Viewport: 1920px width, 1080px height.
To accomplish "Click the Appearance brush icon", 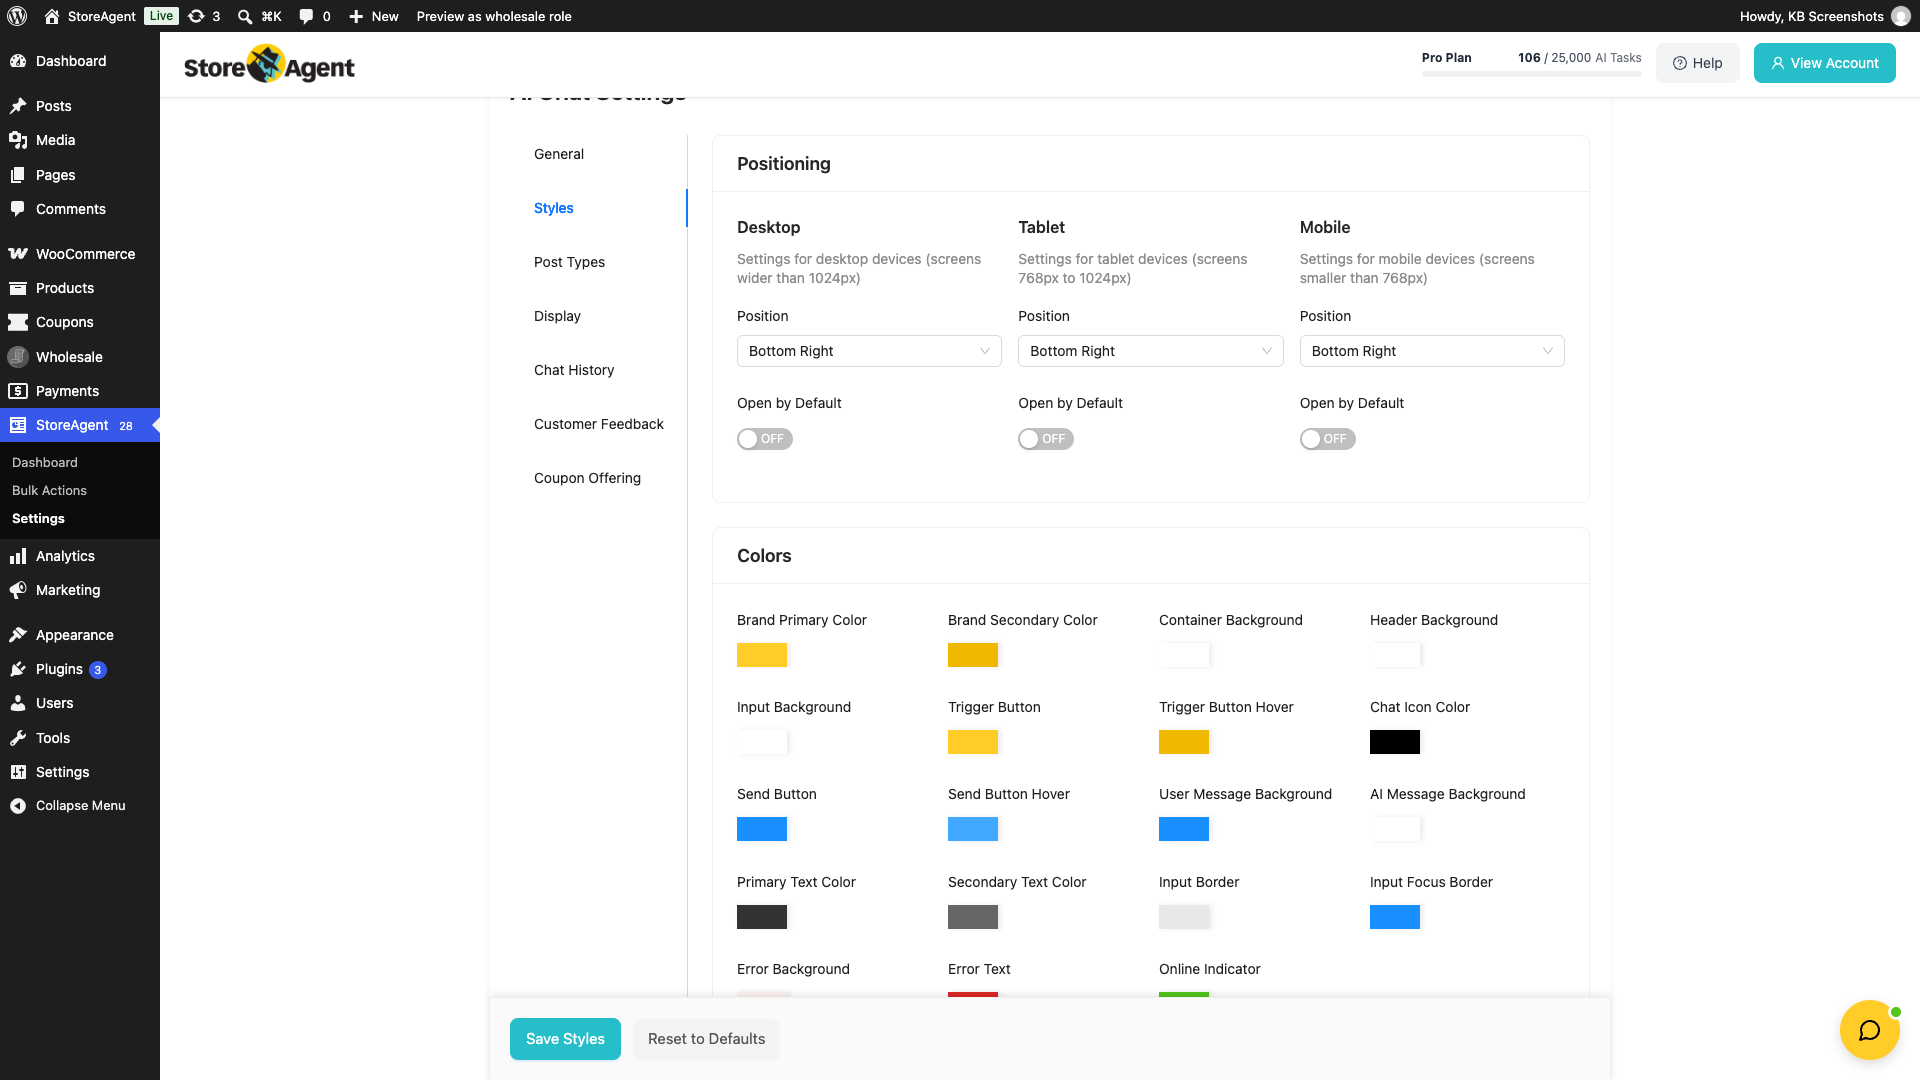I will click(x=18, y=635).
